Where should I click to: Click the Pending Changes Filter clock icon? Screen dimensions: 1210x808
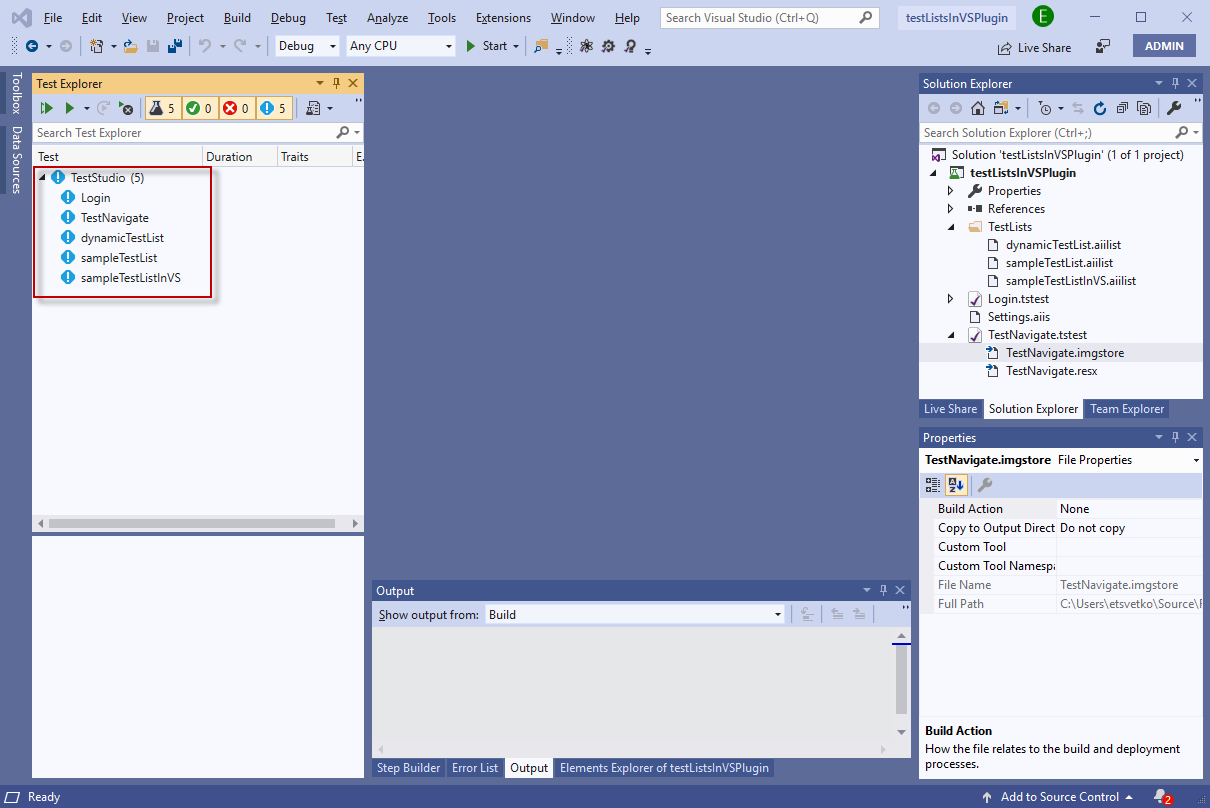click(1045, 108)
